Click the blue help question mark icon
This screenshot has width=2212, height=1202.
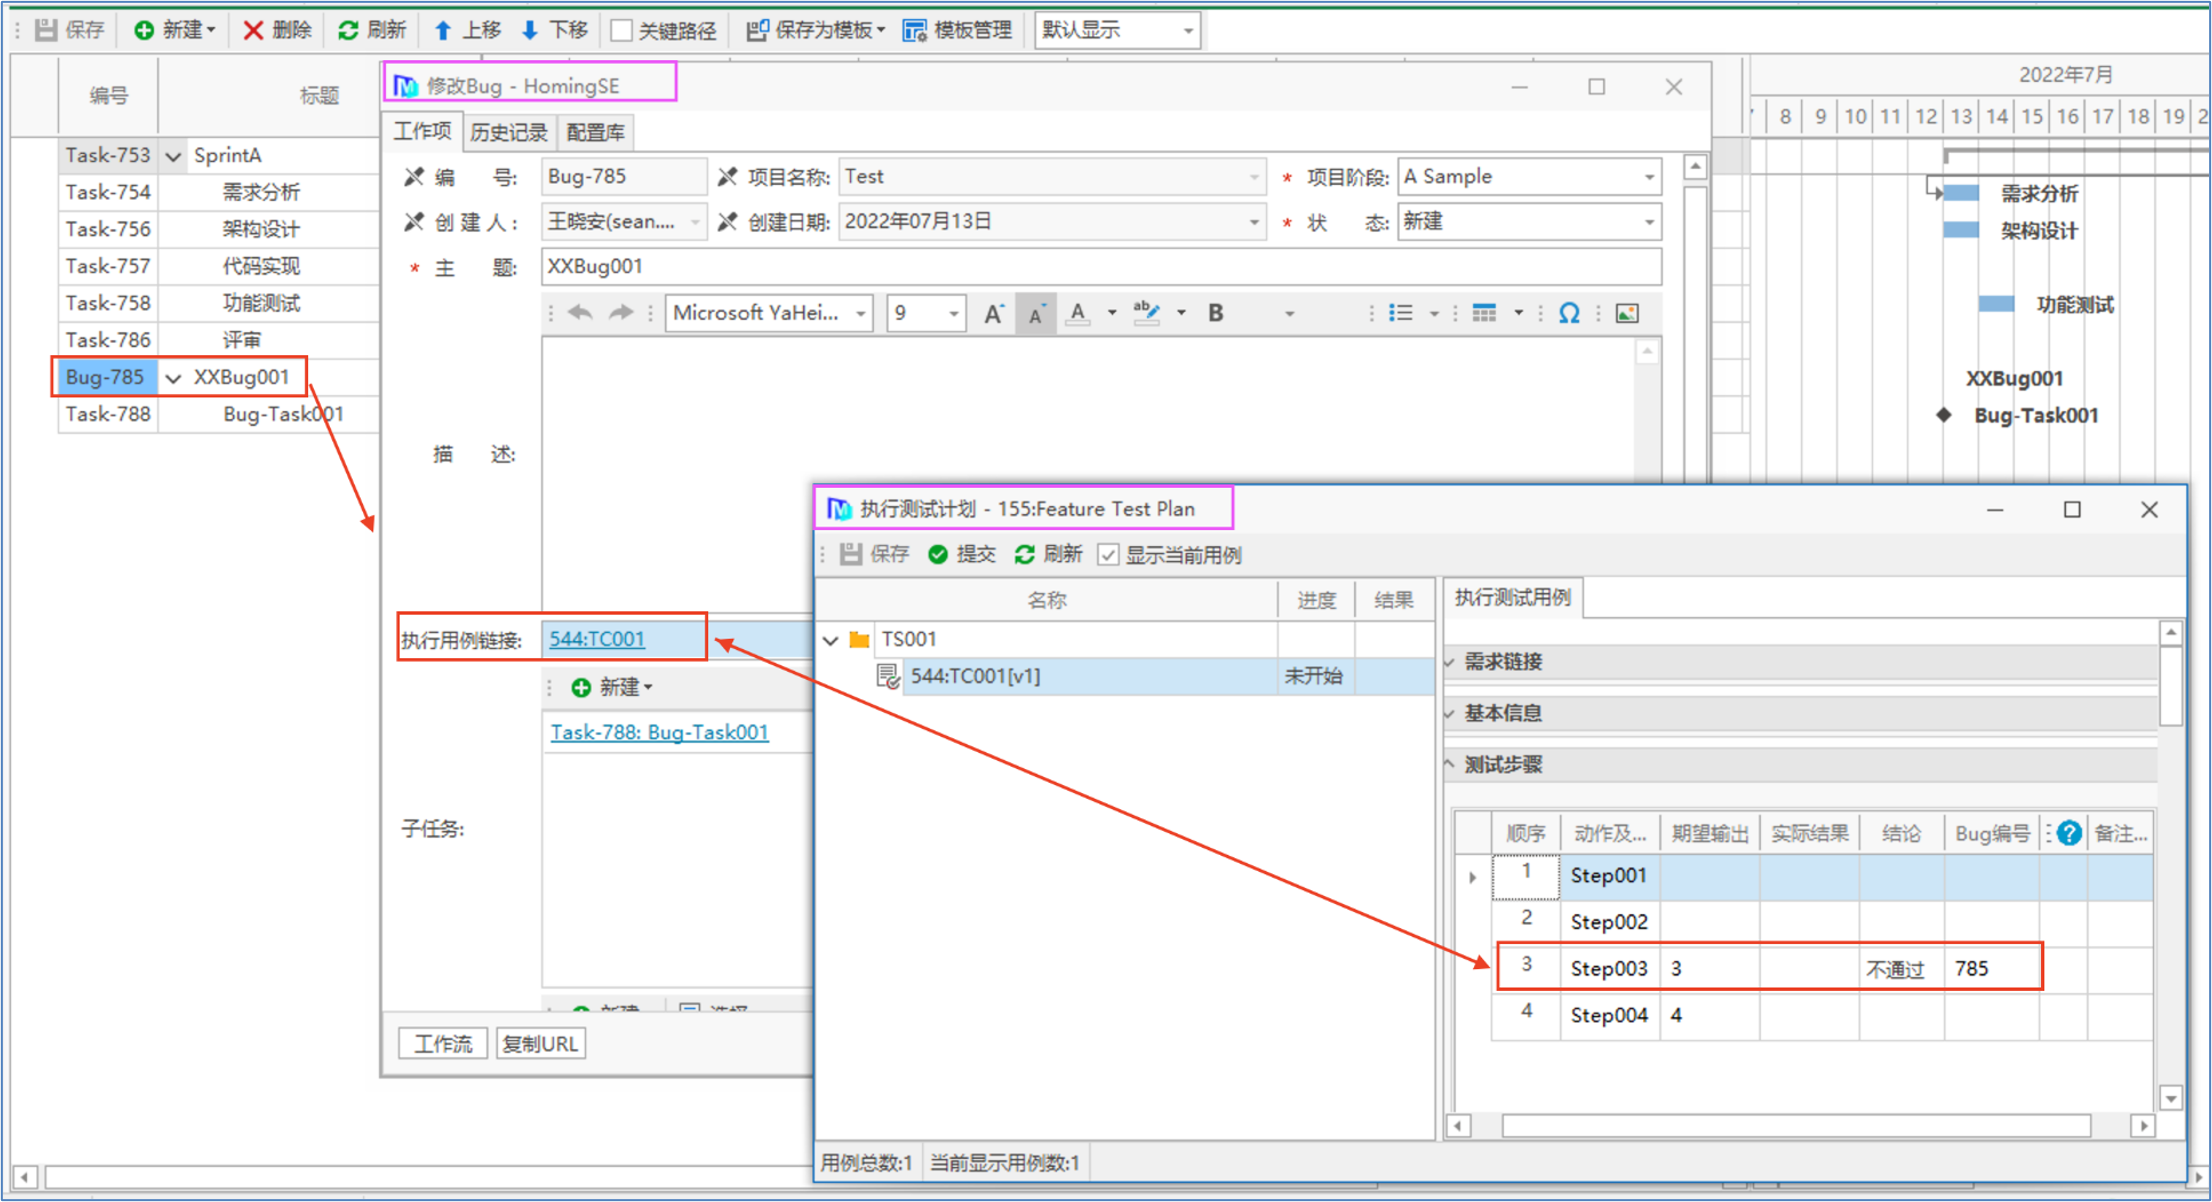(2069, 832)
